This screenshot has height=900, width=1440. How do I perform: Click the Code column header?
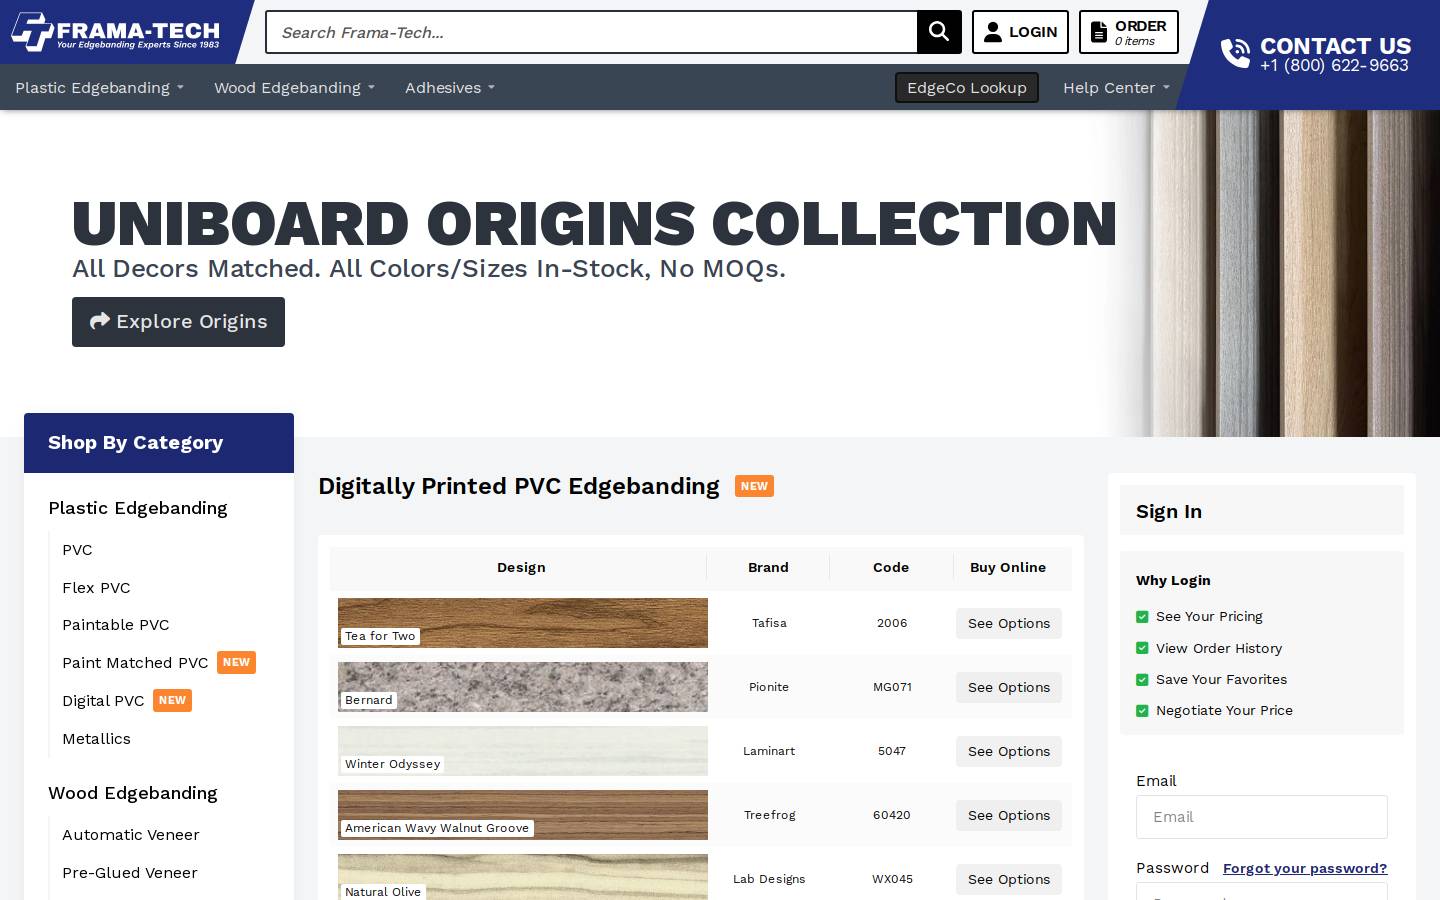pos(891,567)
